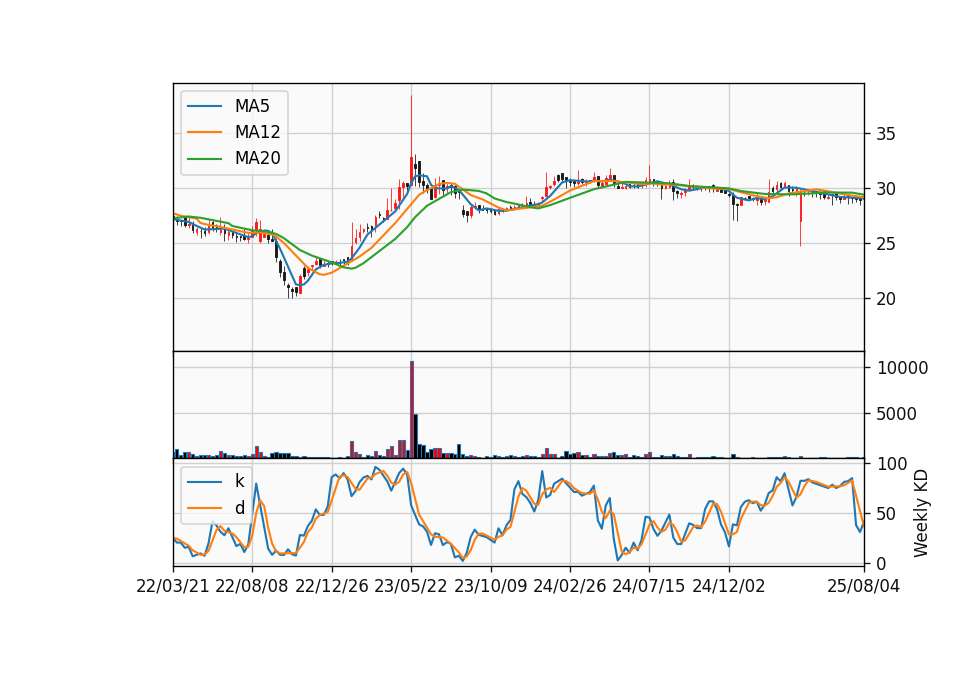Click the KD axis value 50

[885, 514]
